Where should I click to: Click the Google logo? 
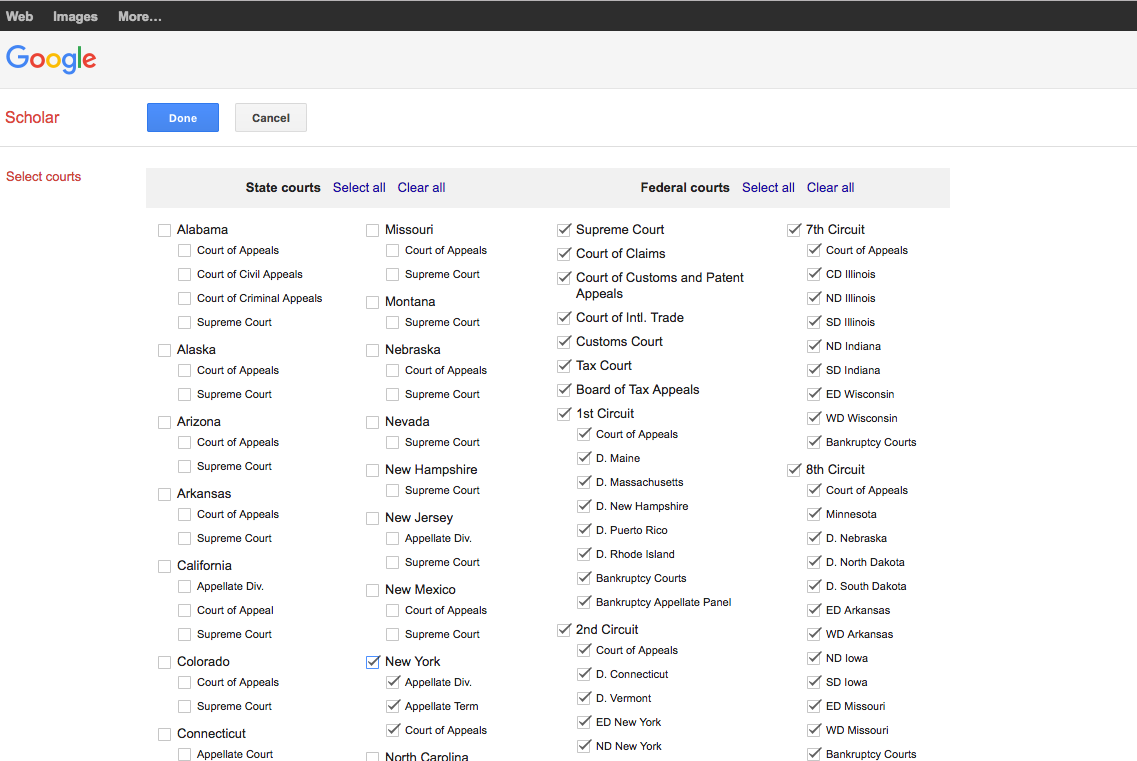tap(51, 59)
